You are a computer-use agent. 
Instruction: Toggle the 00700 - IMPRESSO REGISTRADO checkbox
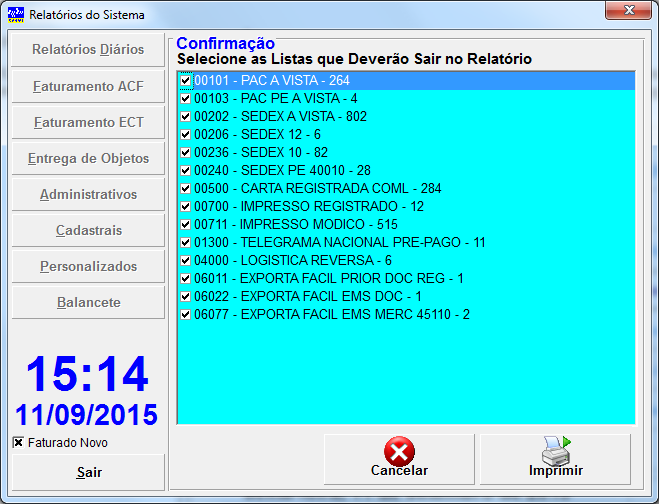[185, 206]
